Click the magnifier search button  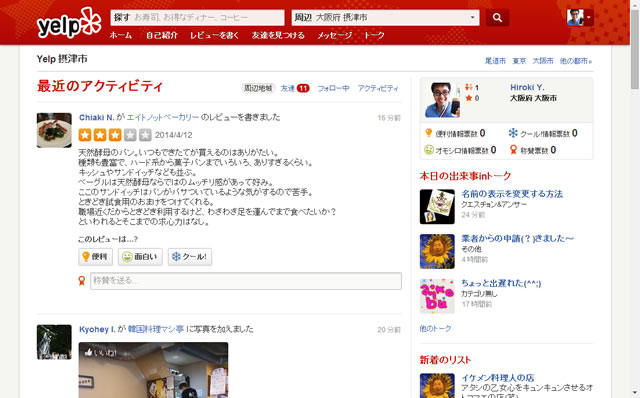pos(497,18)
